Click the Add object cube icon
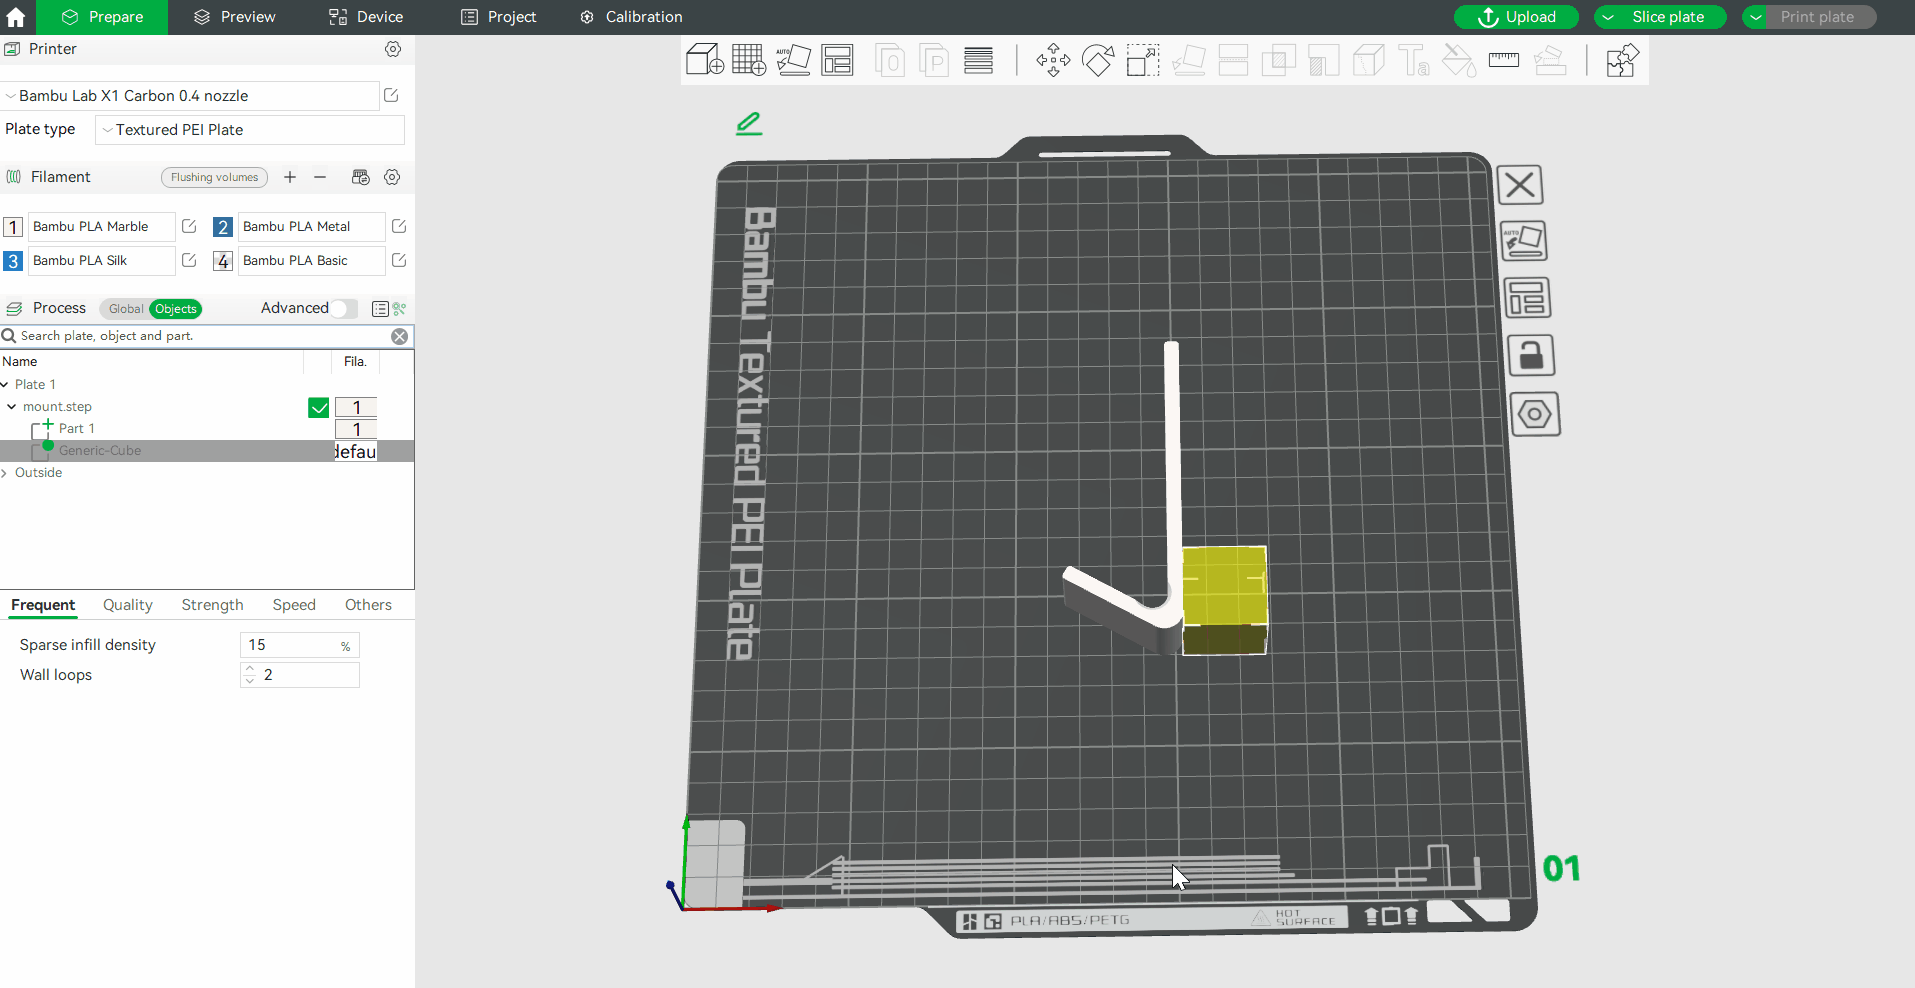Image resolution: width=1915 pixels, height=988 pixels. pos(705,60)
